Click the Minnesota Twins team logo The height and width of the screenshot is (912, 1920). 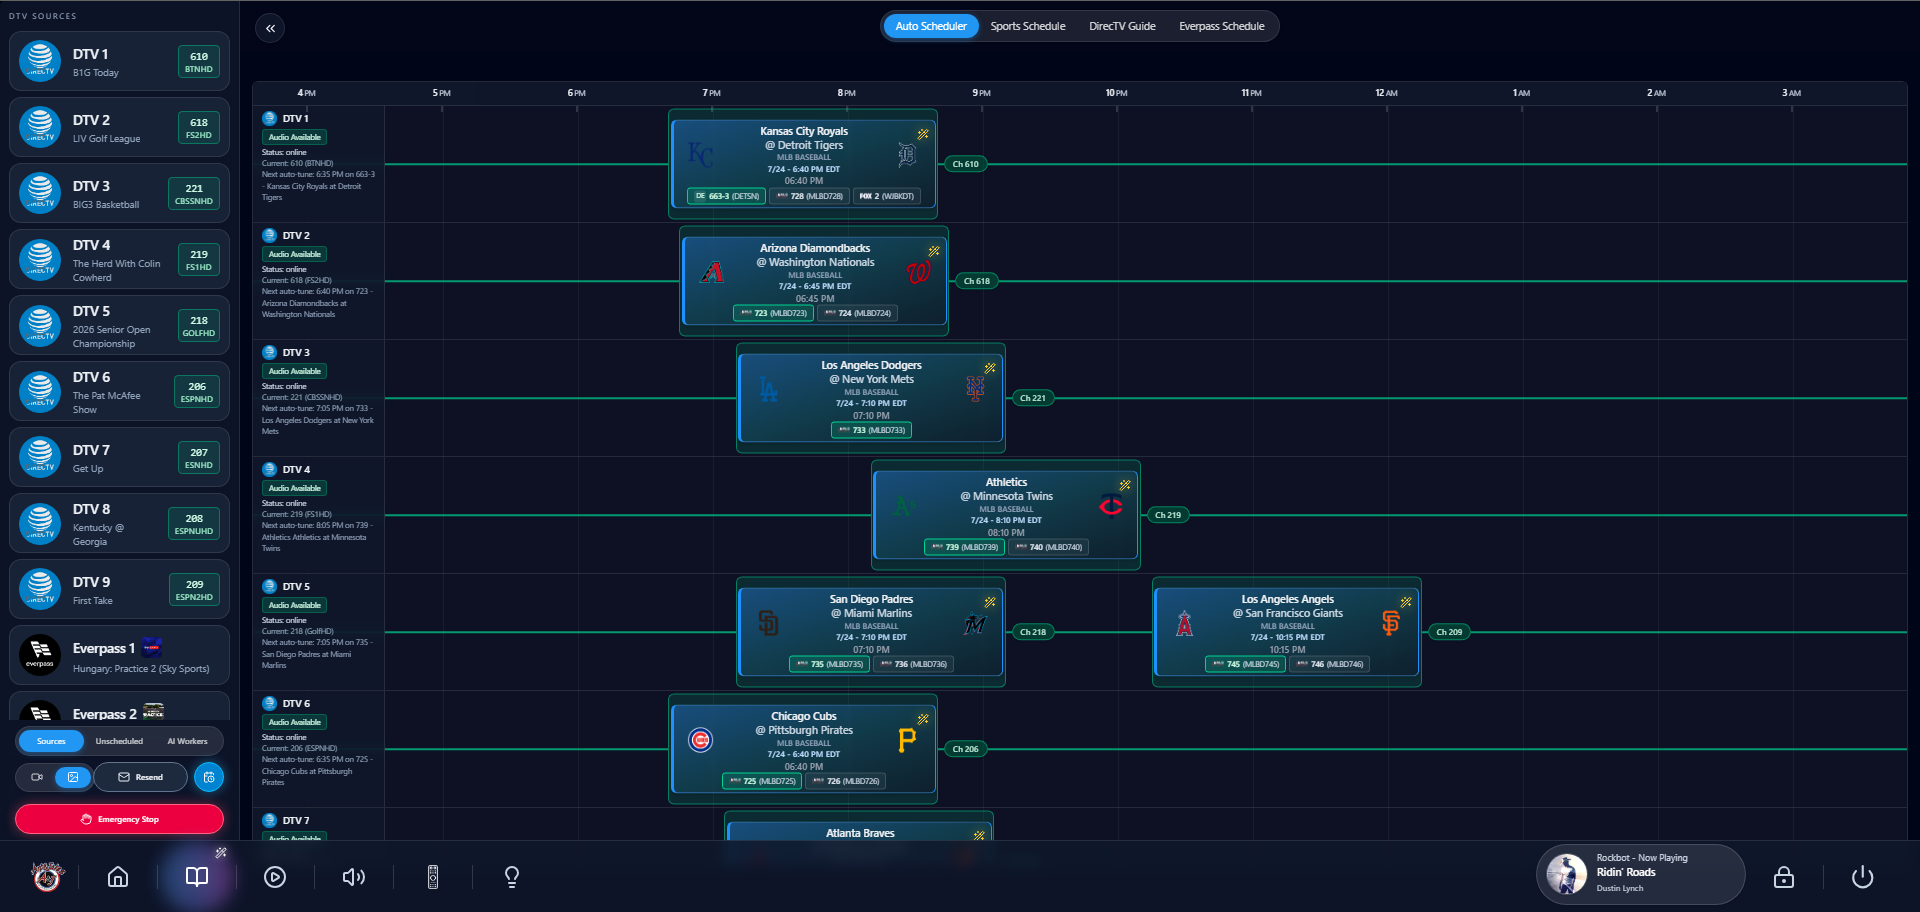(1110, 506)
